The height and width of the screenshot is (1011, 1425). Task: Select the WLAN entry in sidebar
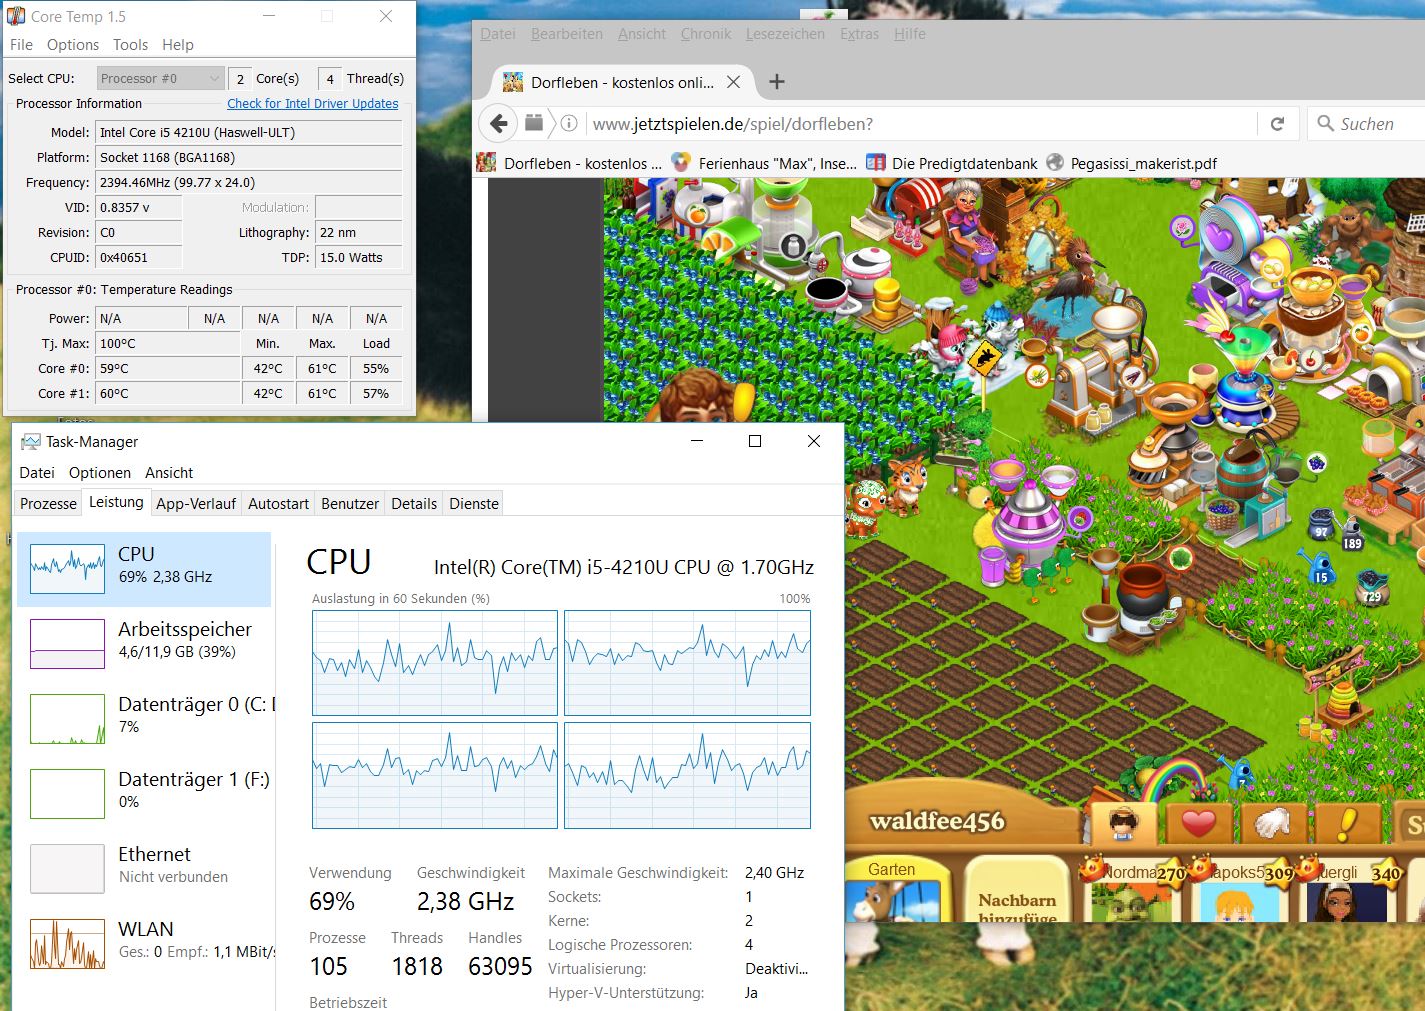pyautogui.click(x=144, y=943)
